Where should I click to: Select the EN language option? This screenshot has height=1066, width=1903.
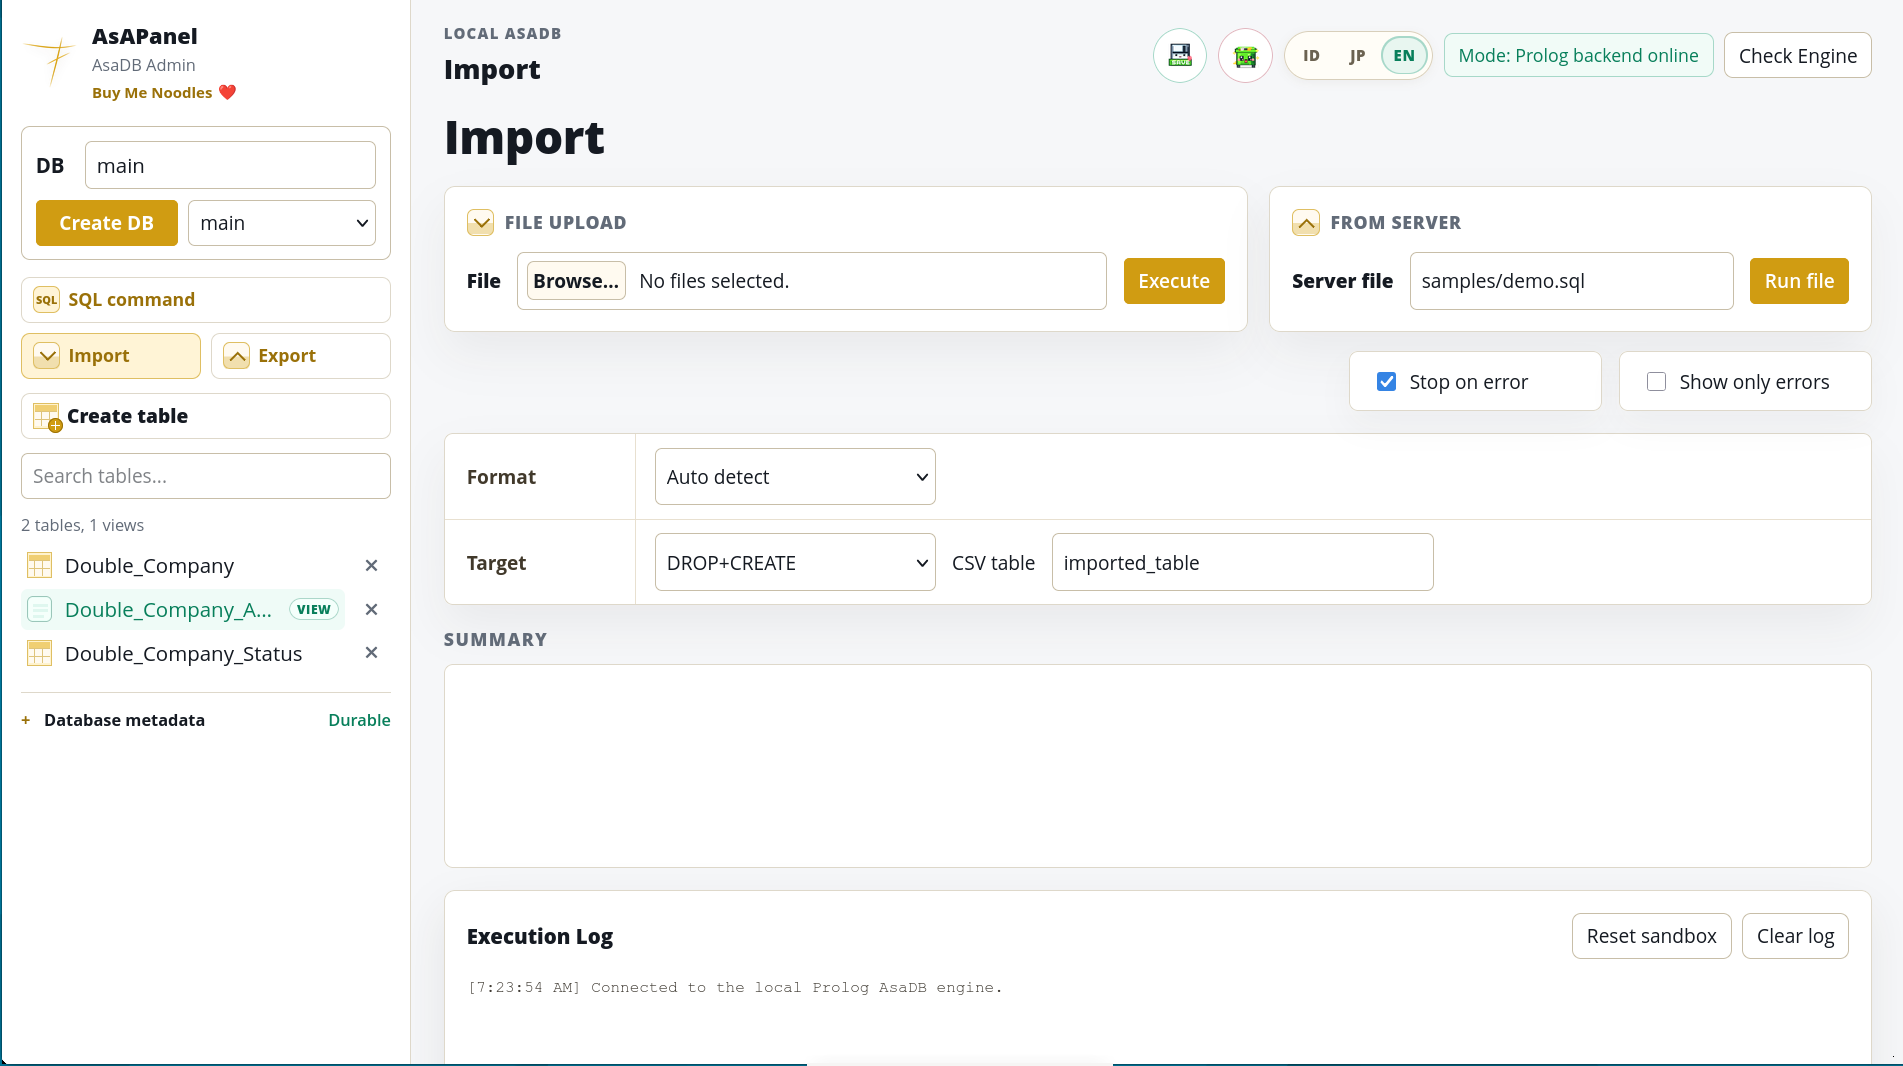1404,56
